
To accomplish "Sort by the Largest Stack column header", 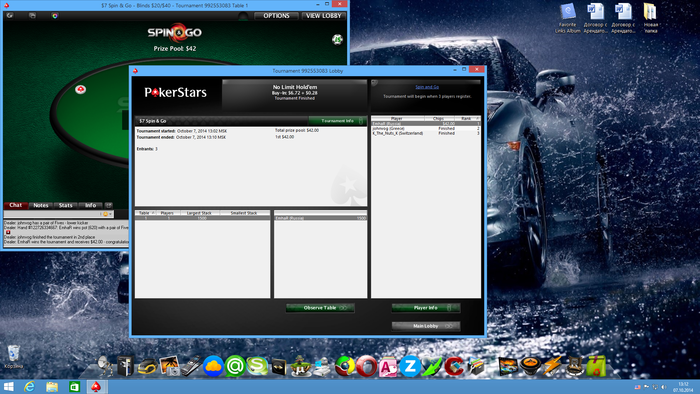I will click(200, 213).
